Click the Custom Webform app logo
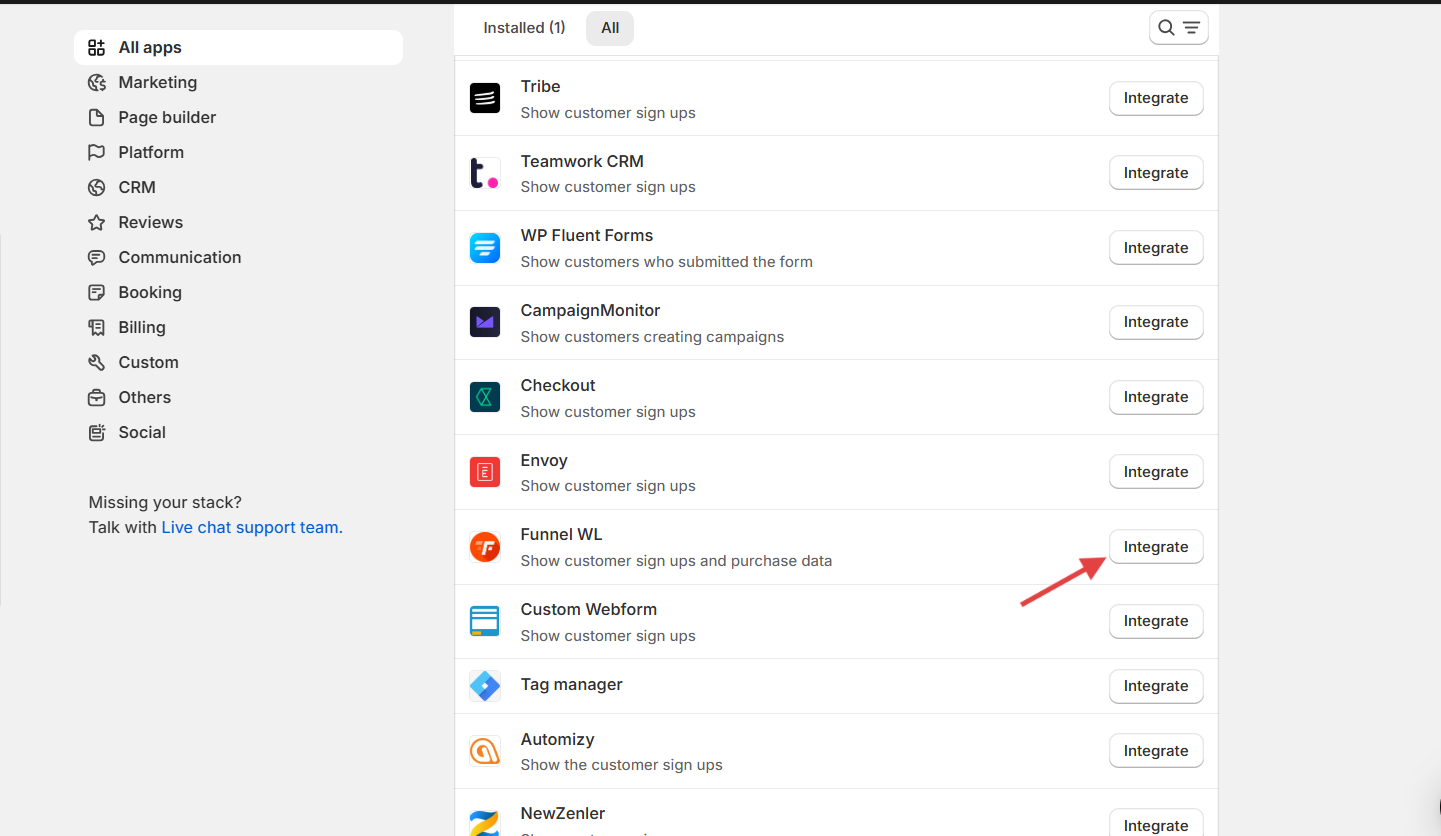This screenshot has width=1441, height=836. pyautogui.click(x=485, y=621)
